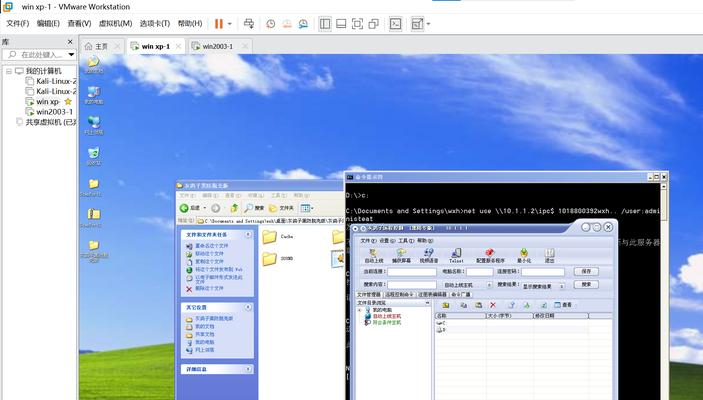Open the snapshot manager icon

click(304, 24)
